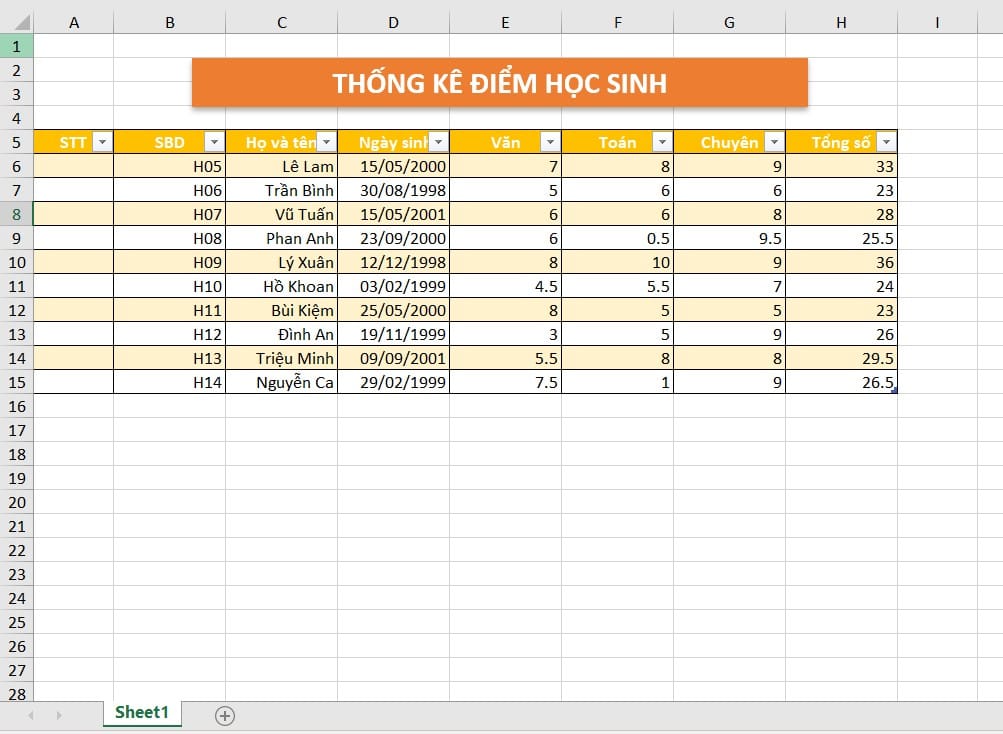Select column H by its header
The image size is (1003, 734).
841,22
